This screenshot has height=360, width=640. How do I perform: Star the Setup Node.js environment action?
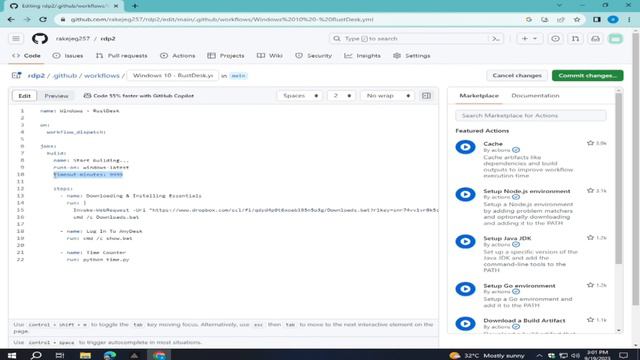tap(590, 191)
